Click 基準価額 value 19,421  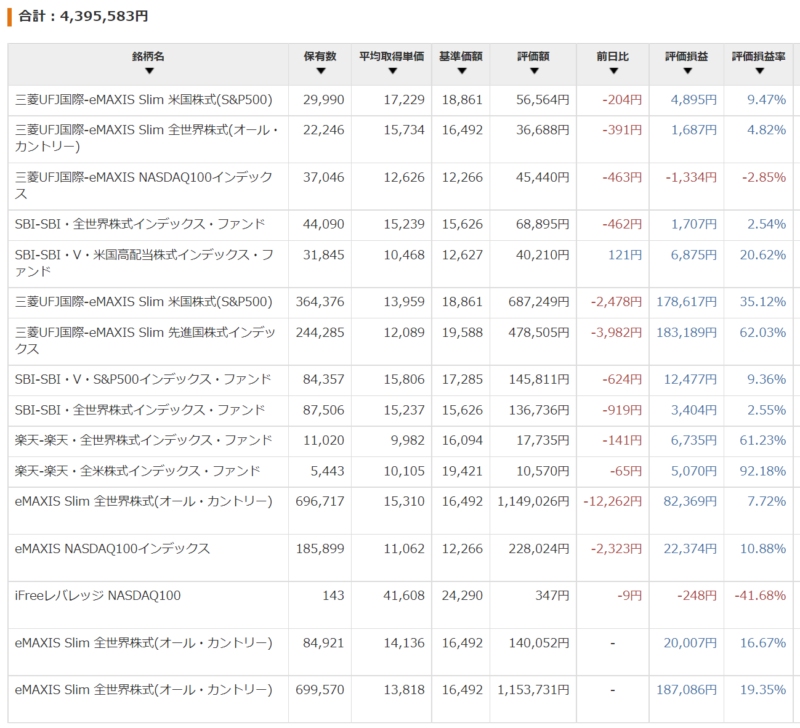click(x=462, y=471)
